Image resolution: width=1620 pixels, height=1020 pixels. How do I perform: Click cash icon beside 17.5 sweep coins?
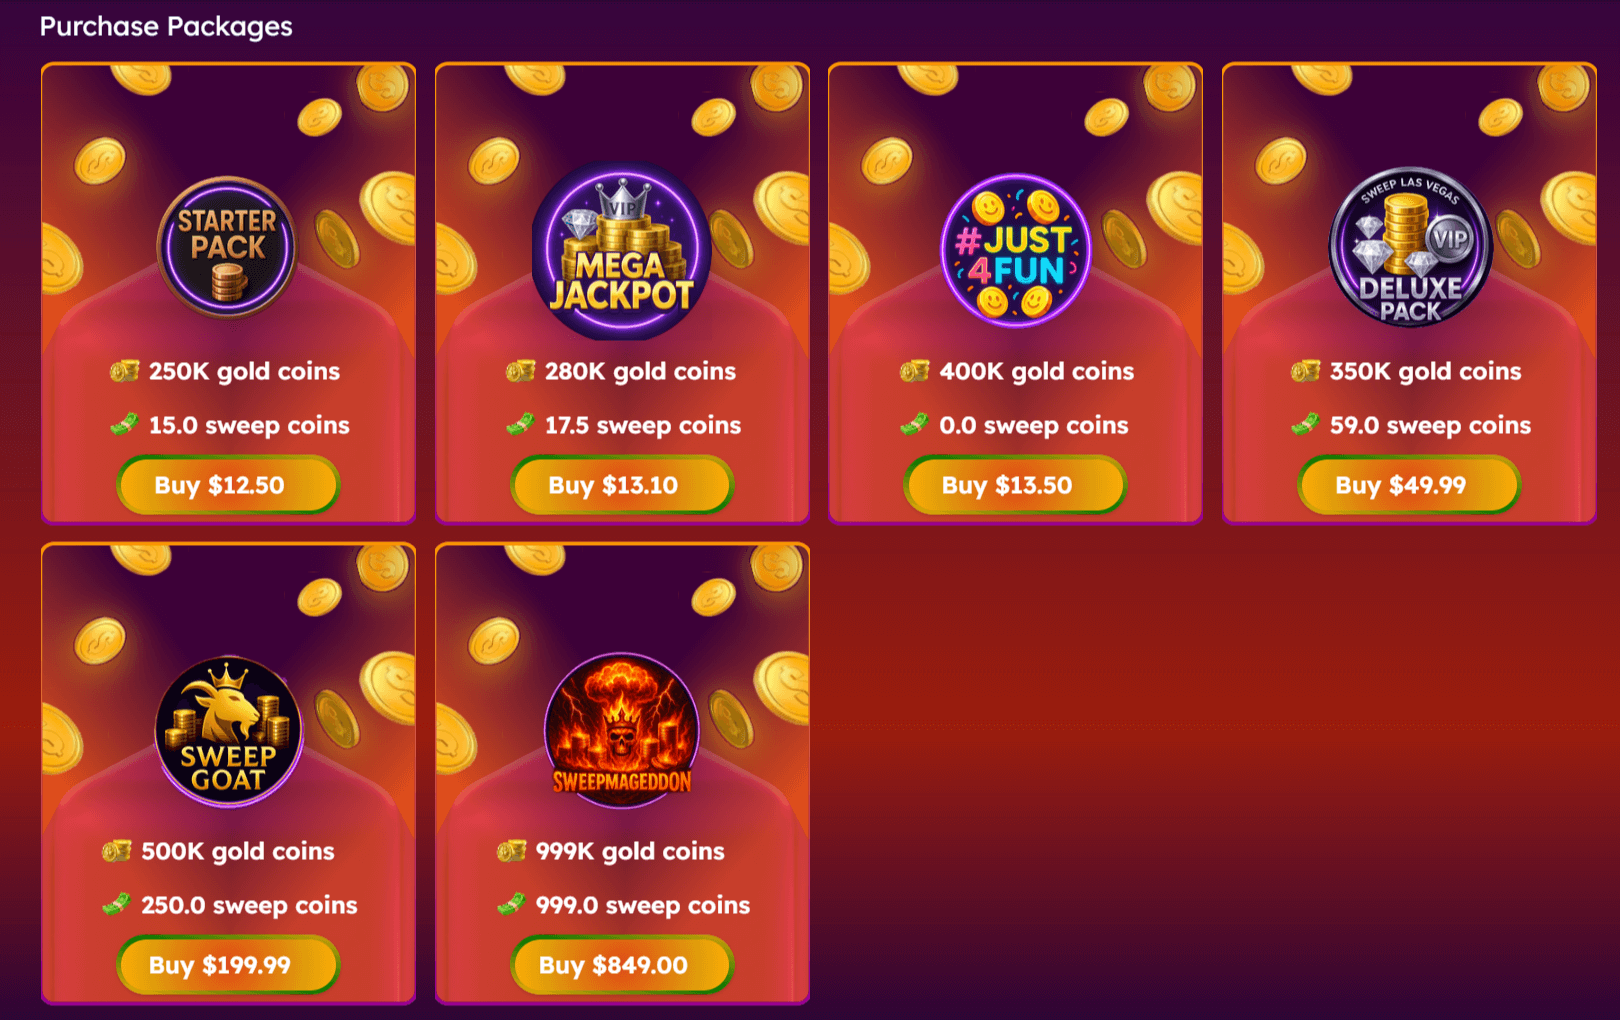[520, 424]
